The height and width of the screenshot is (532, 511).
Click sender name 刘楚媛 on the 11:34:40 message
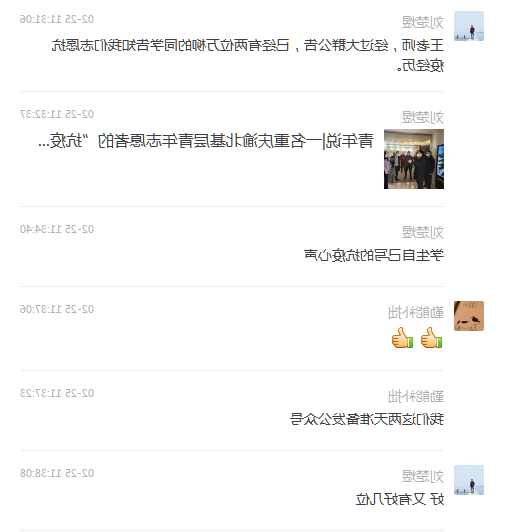click(422, 232)
